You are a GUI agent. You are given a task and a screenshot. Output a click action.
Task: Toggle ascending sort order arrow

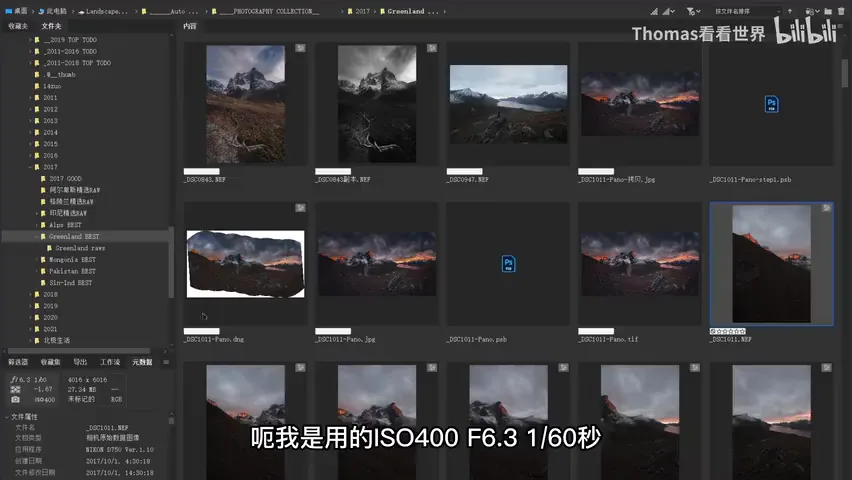point(790,11)
